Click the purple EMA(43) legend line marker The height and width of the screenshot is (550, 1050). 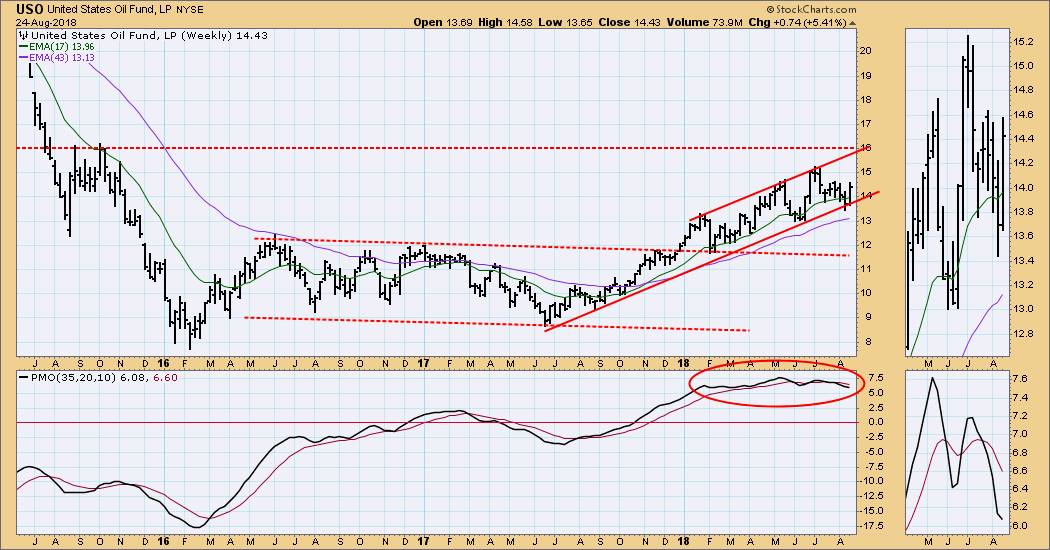click(26, 56)
